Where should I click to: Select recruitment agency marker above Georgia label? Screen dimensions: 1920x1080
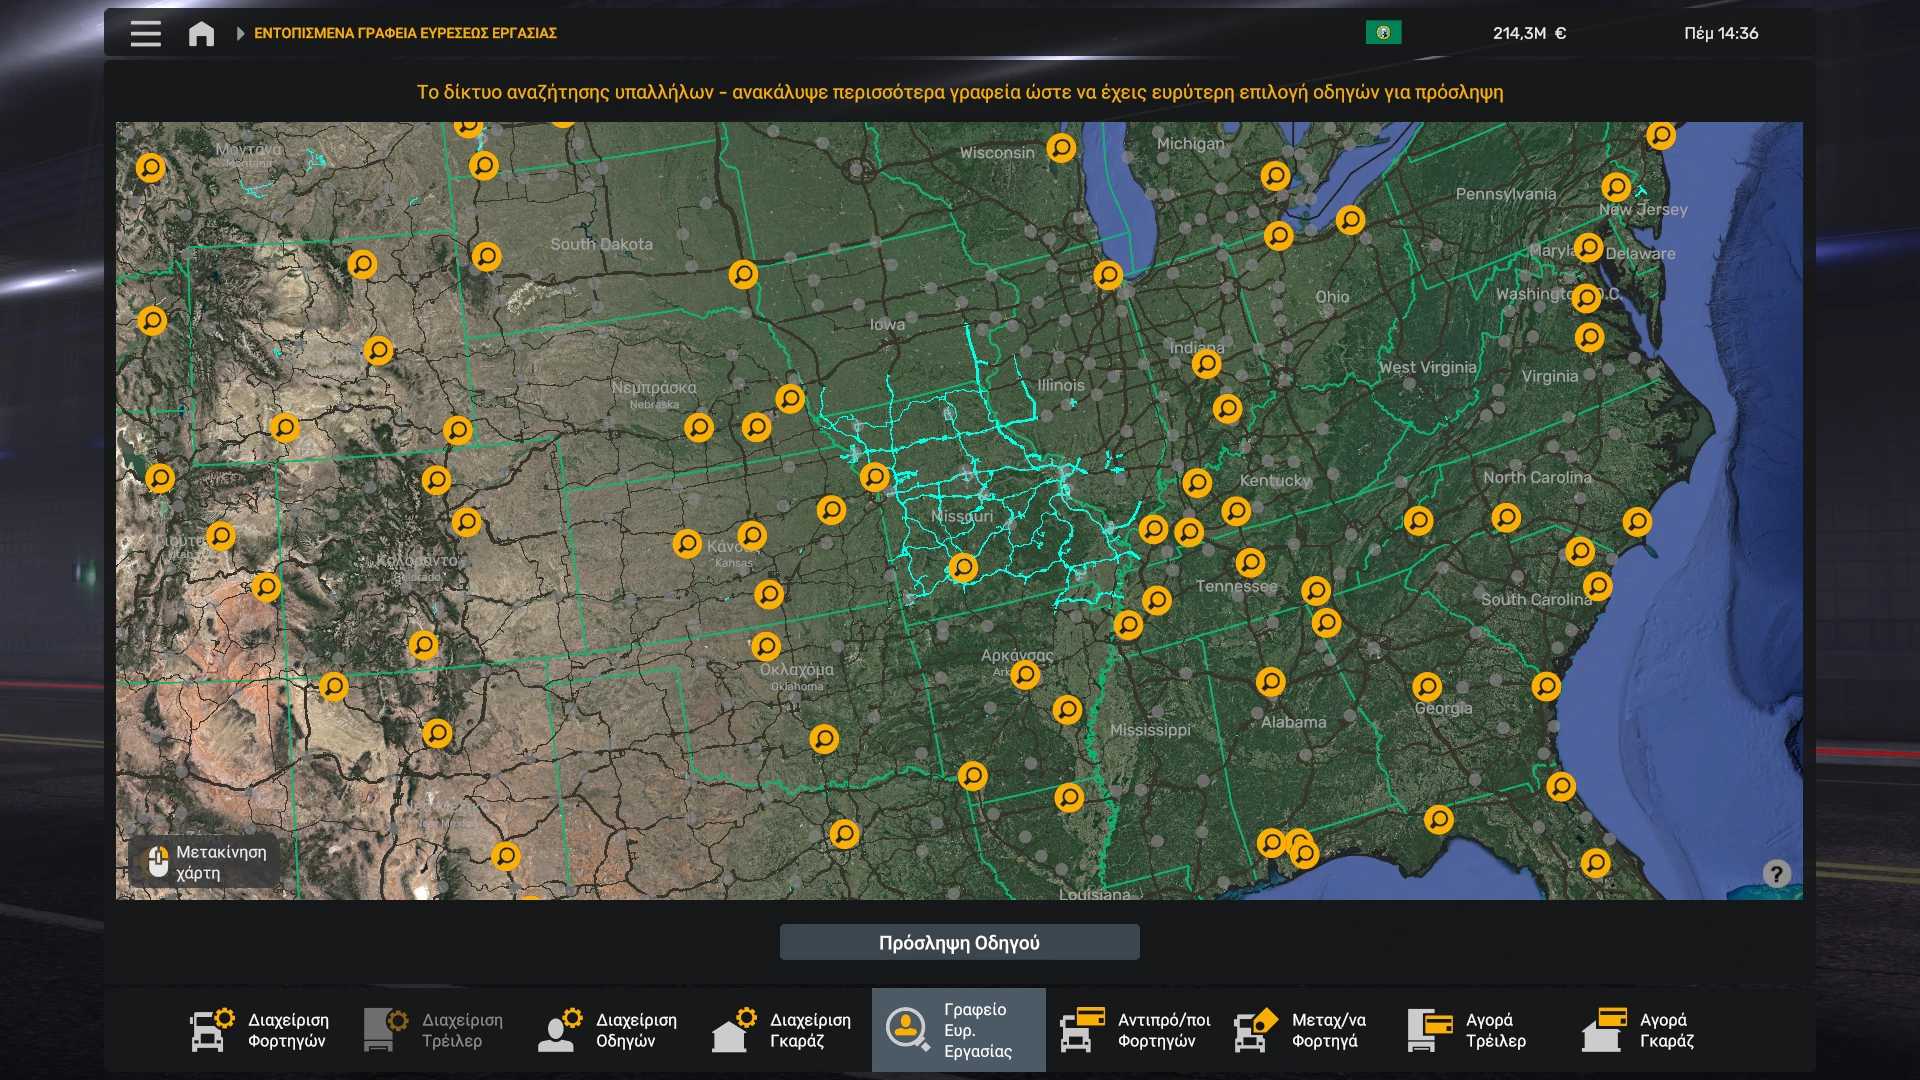point(1426,687)
